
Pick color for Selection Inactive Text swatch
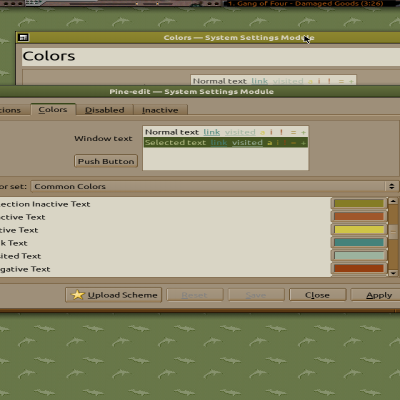pyautogui.click(x=359, y=204)
